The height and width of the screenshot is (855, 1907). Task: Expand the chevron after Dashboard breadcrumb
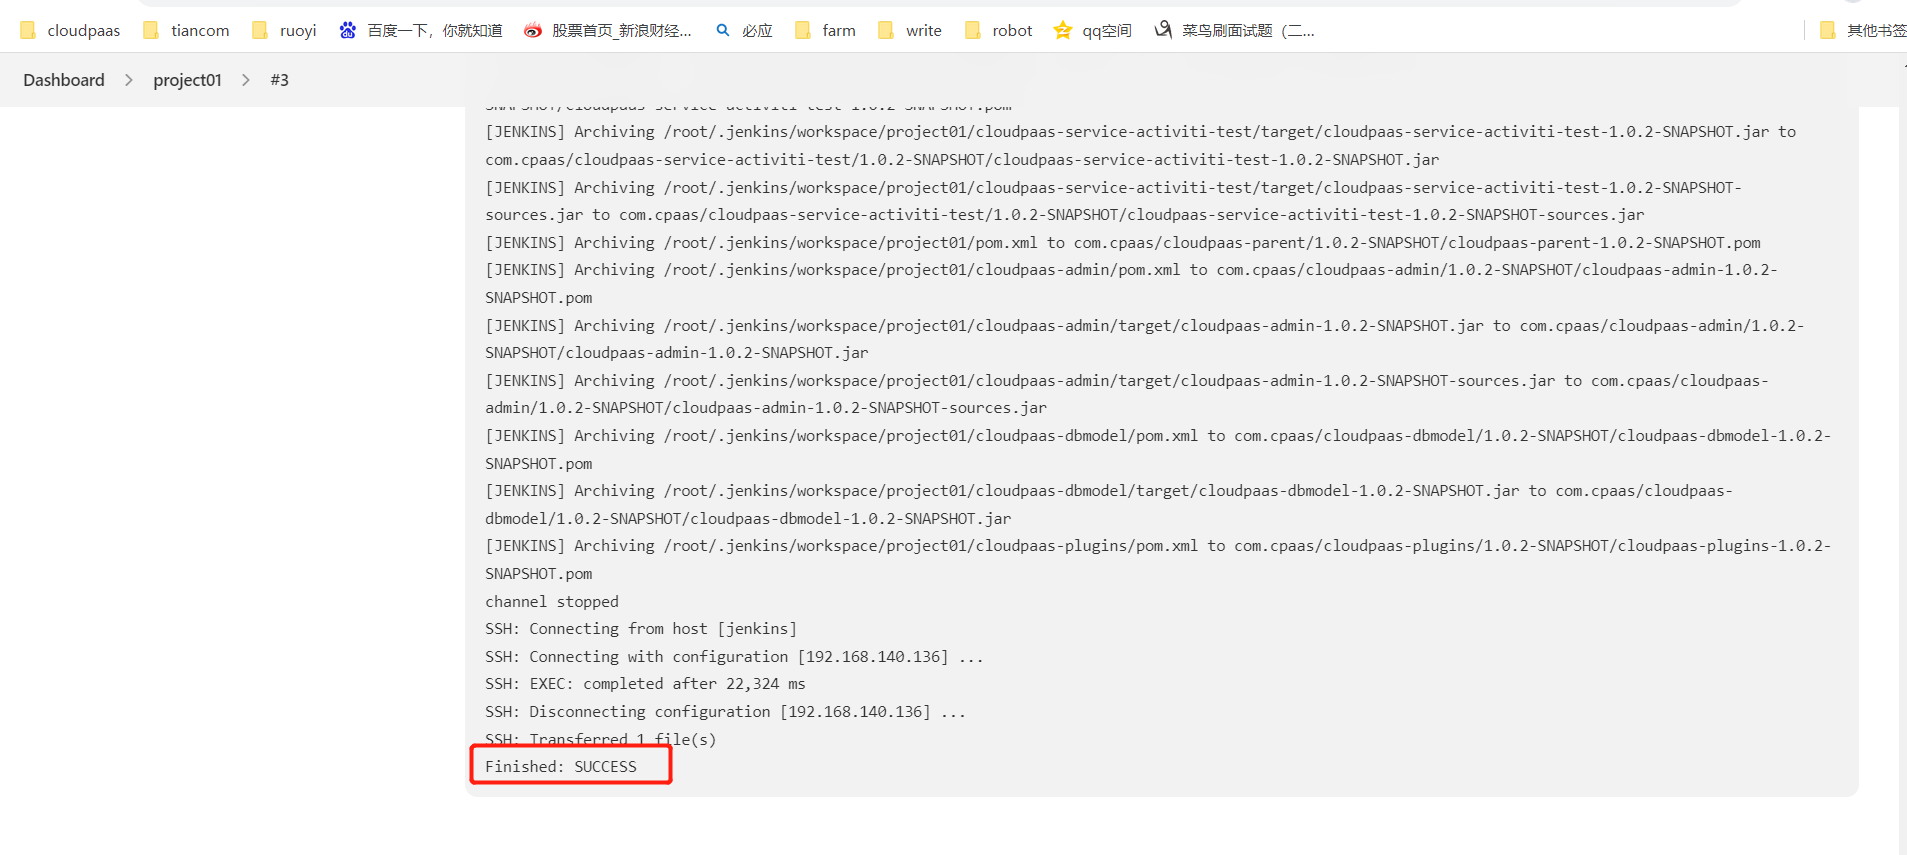click(x=129, y=80)
